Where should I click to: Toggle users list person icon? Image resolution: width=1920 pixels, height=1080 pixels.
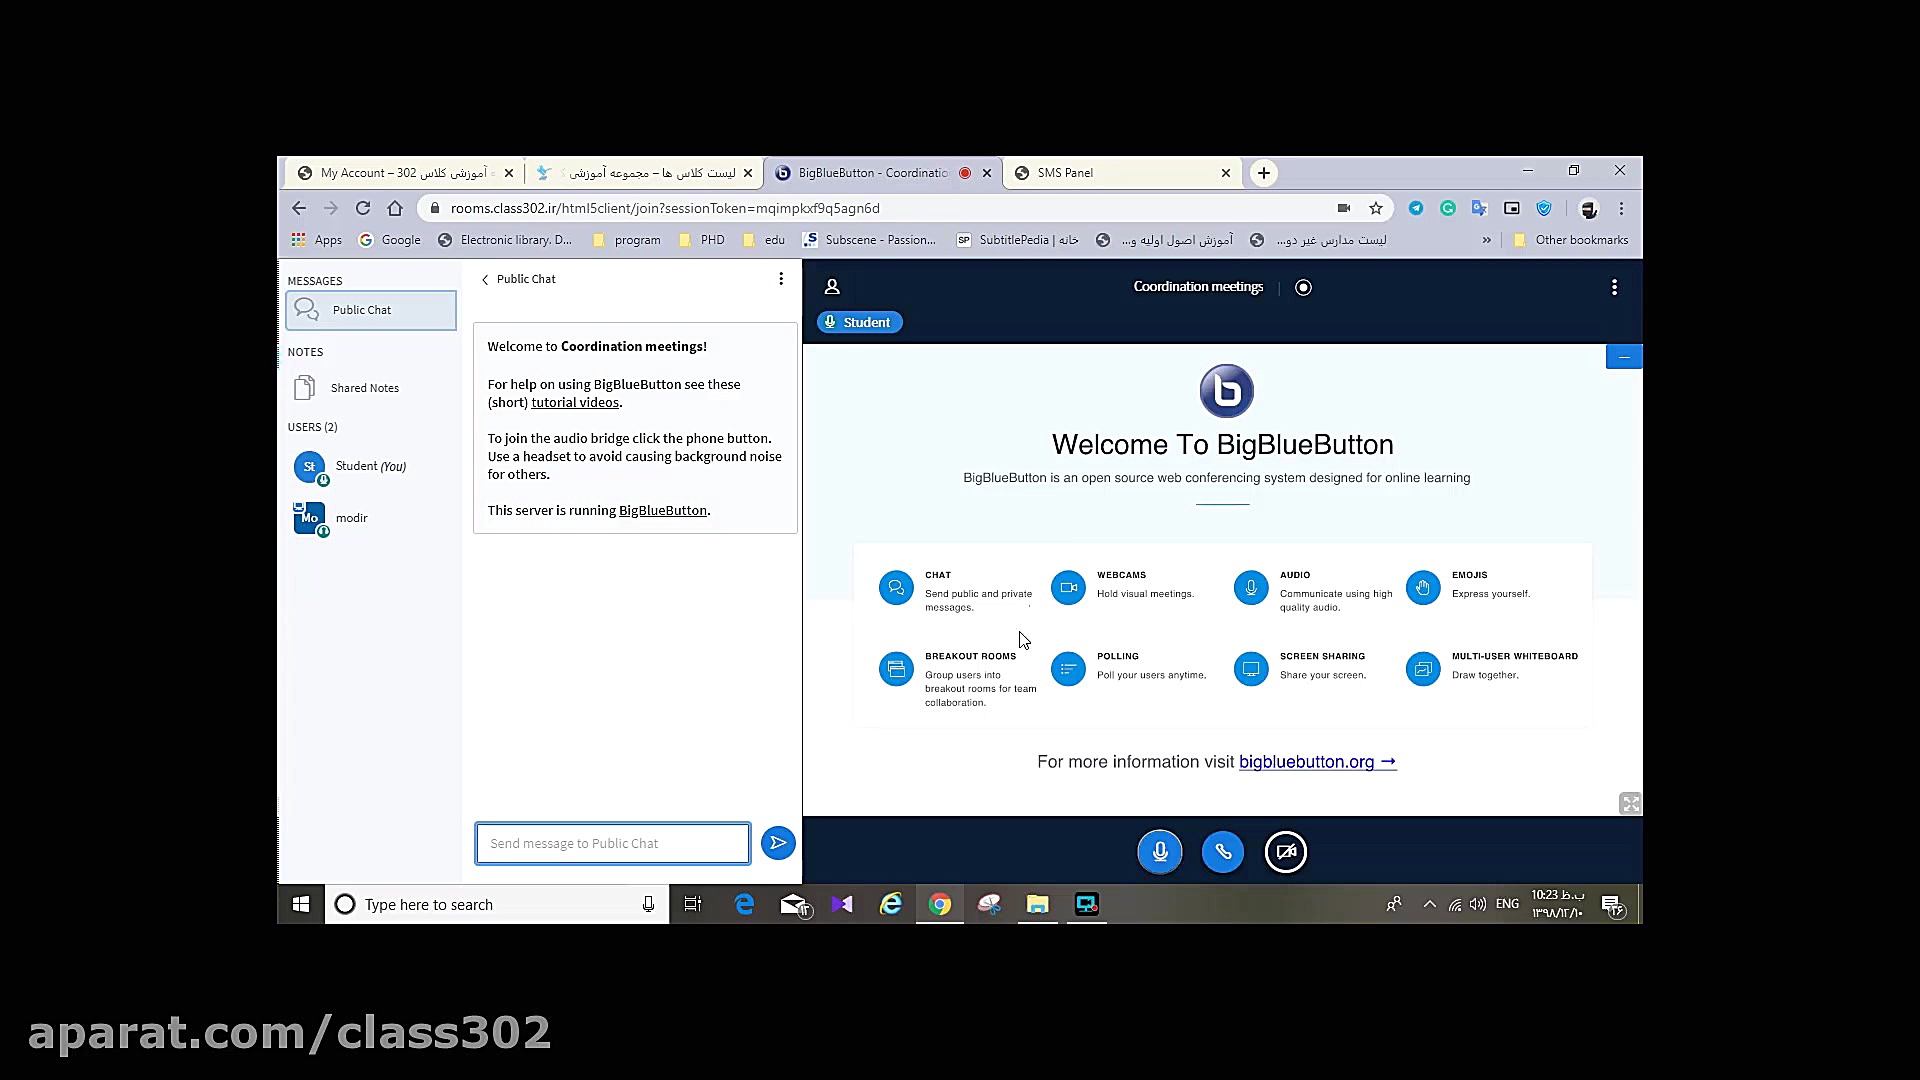831,287
